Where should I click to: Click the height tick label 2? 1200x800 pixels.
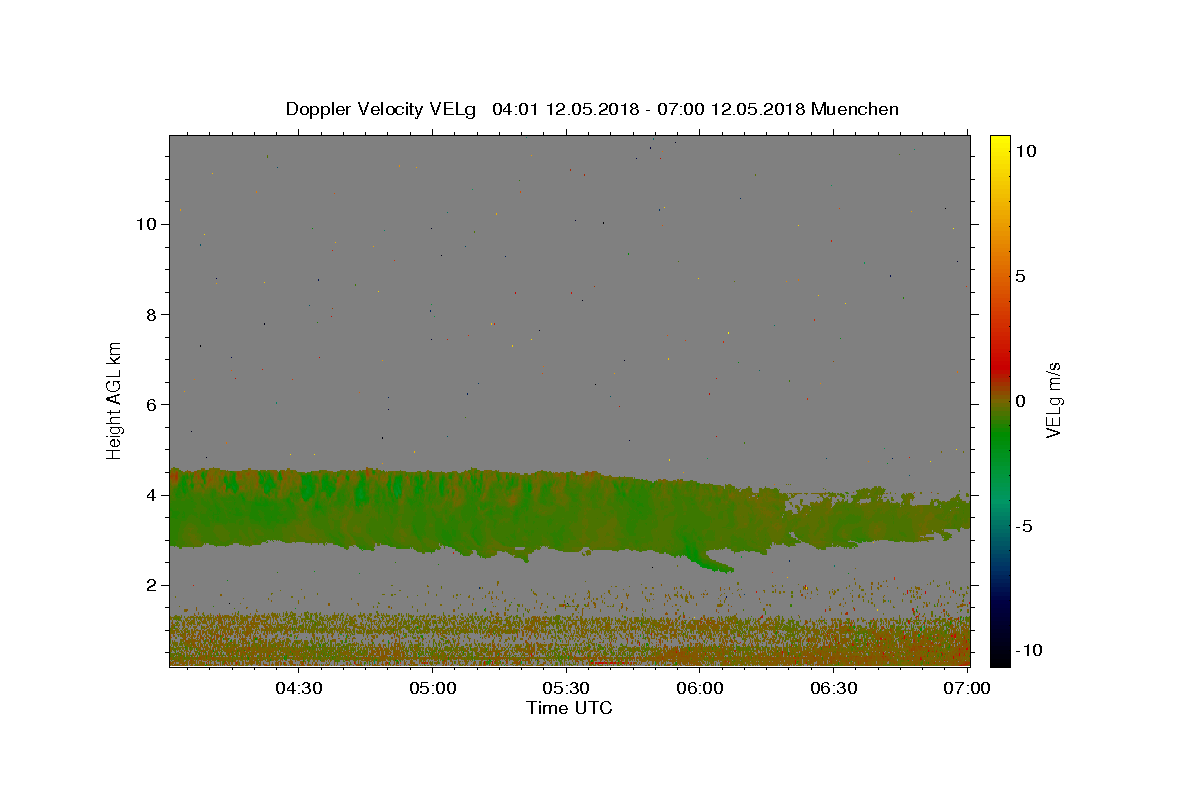click(x=151, y=585)
